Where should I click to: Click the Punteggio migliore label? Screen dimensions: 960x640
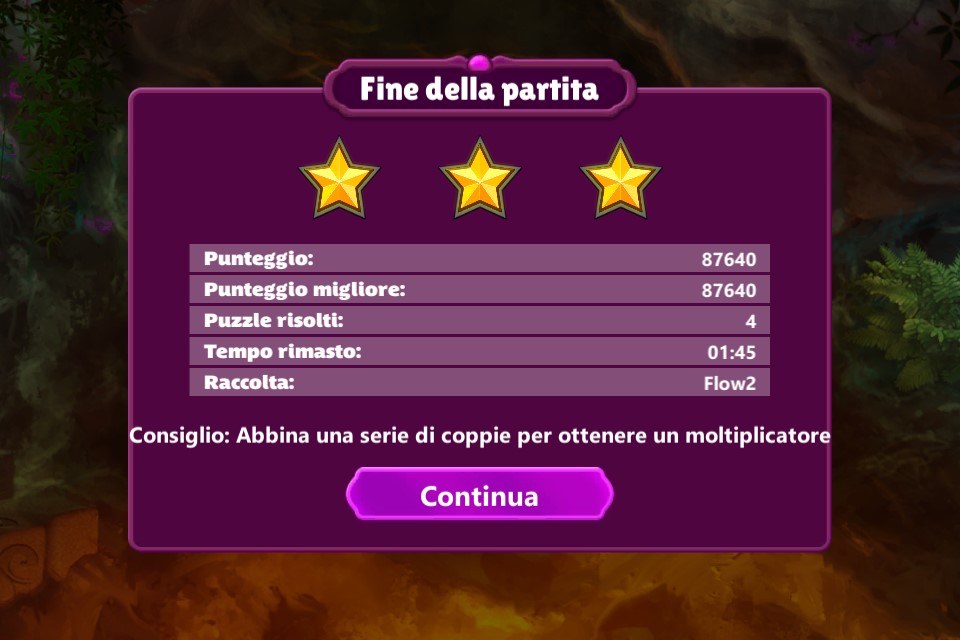[x=304, y=290]
